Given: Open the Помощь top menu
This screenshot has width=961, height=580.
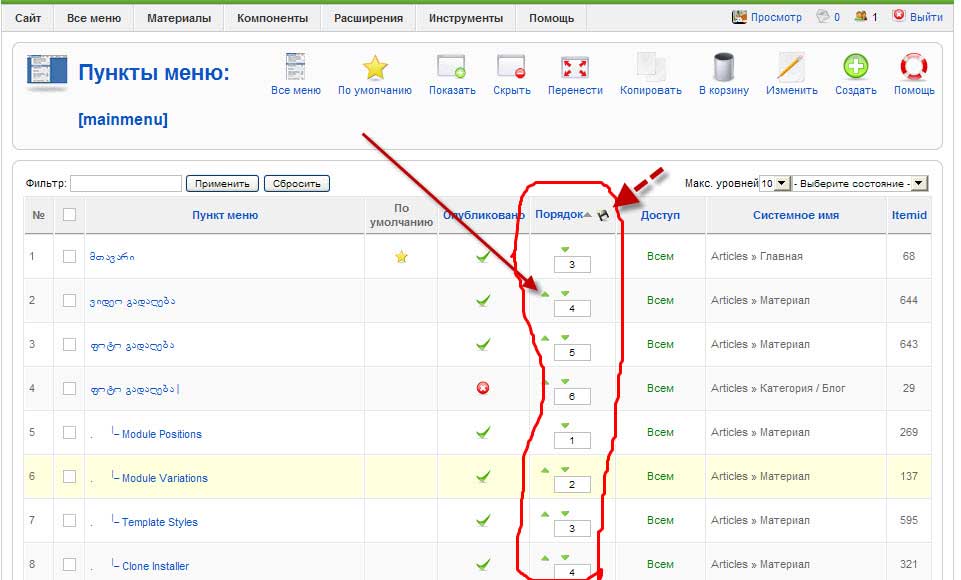Looking at the screenshot, I should point(552,18).
